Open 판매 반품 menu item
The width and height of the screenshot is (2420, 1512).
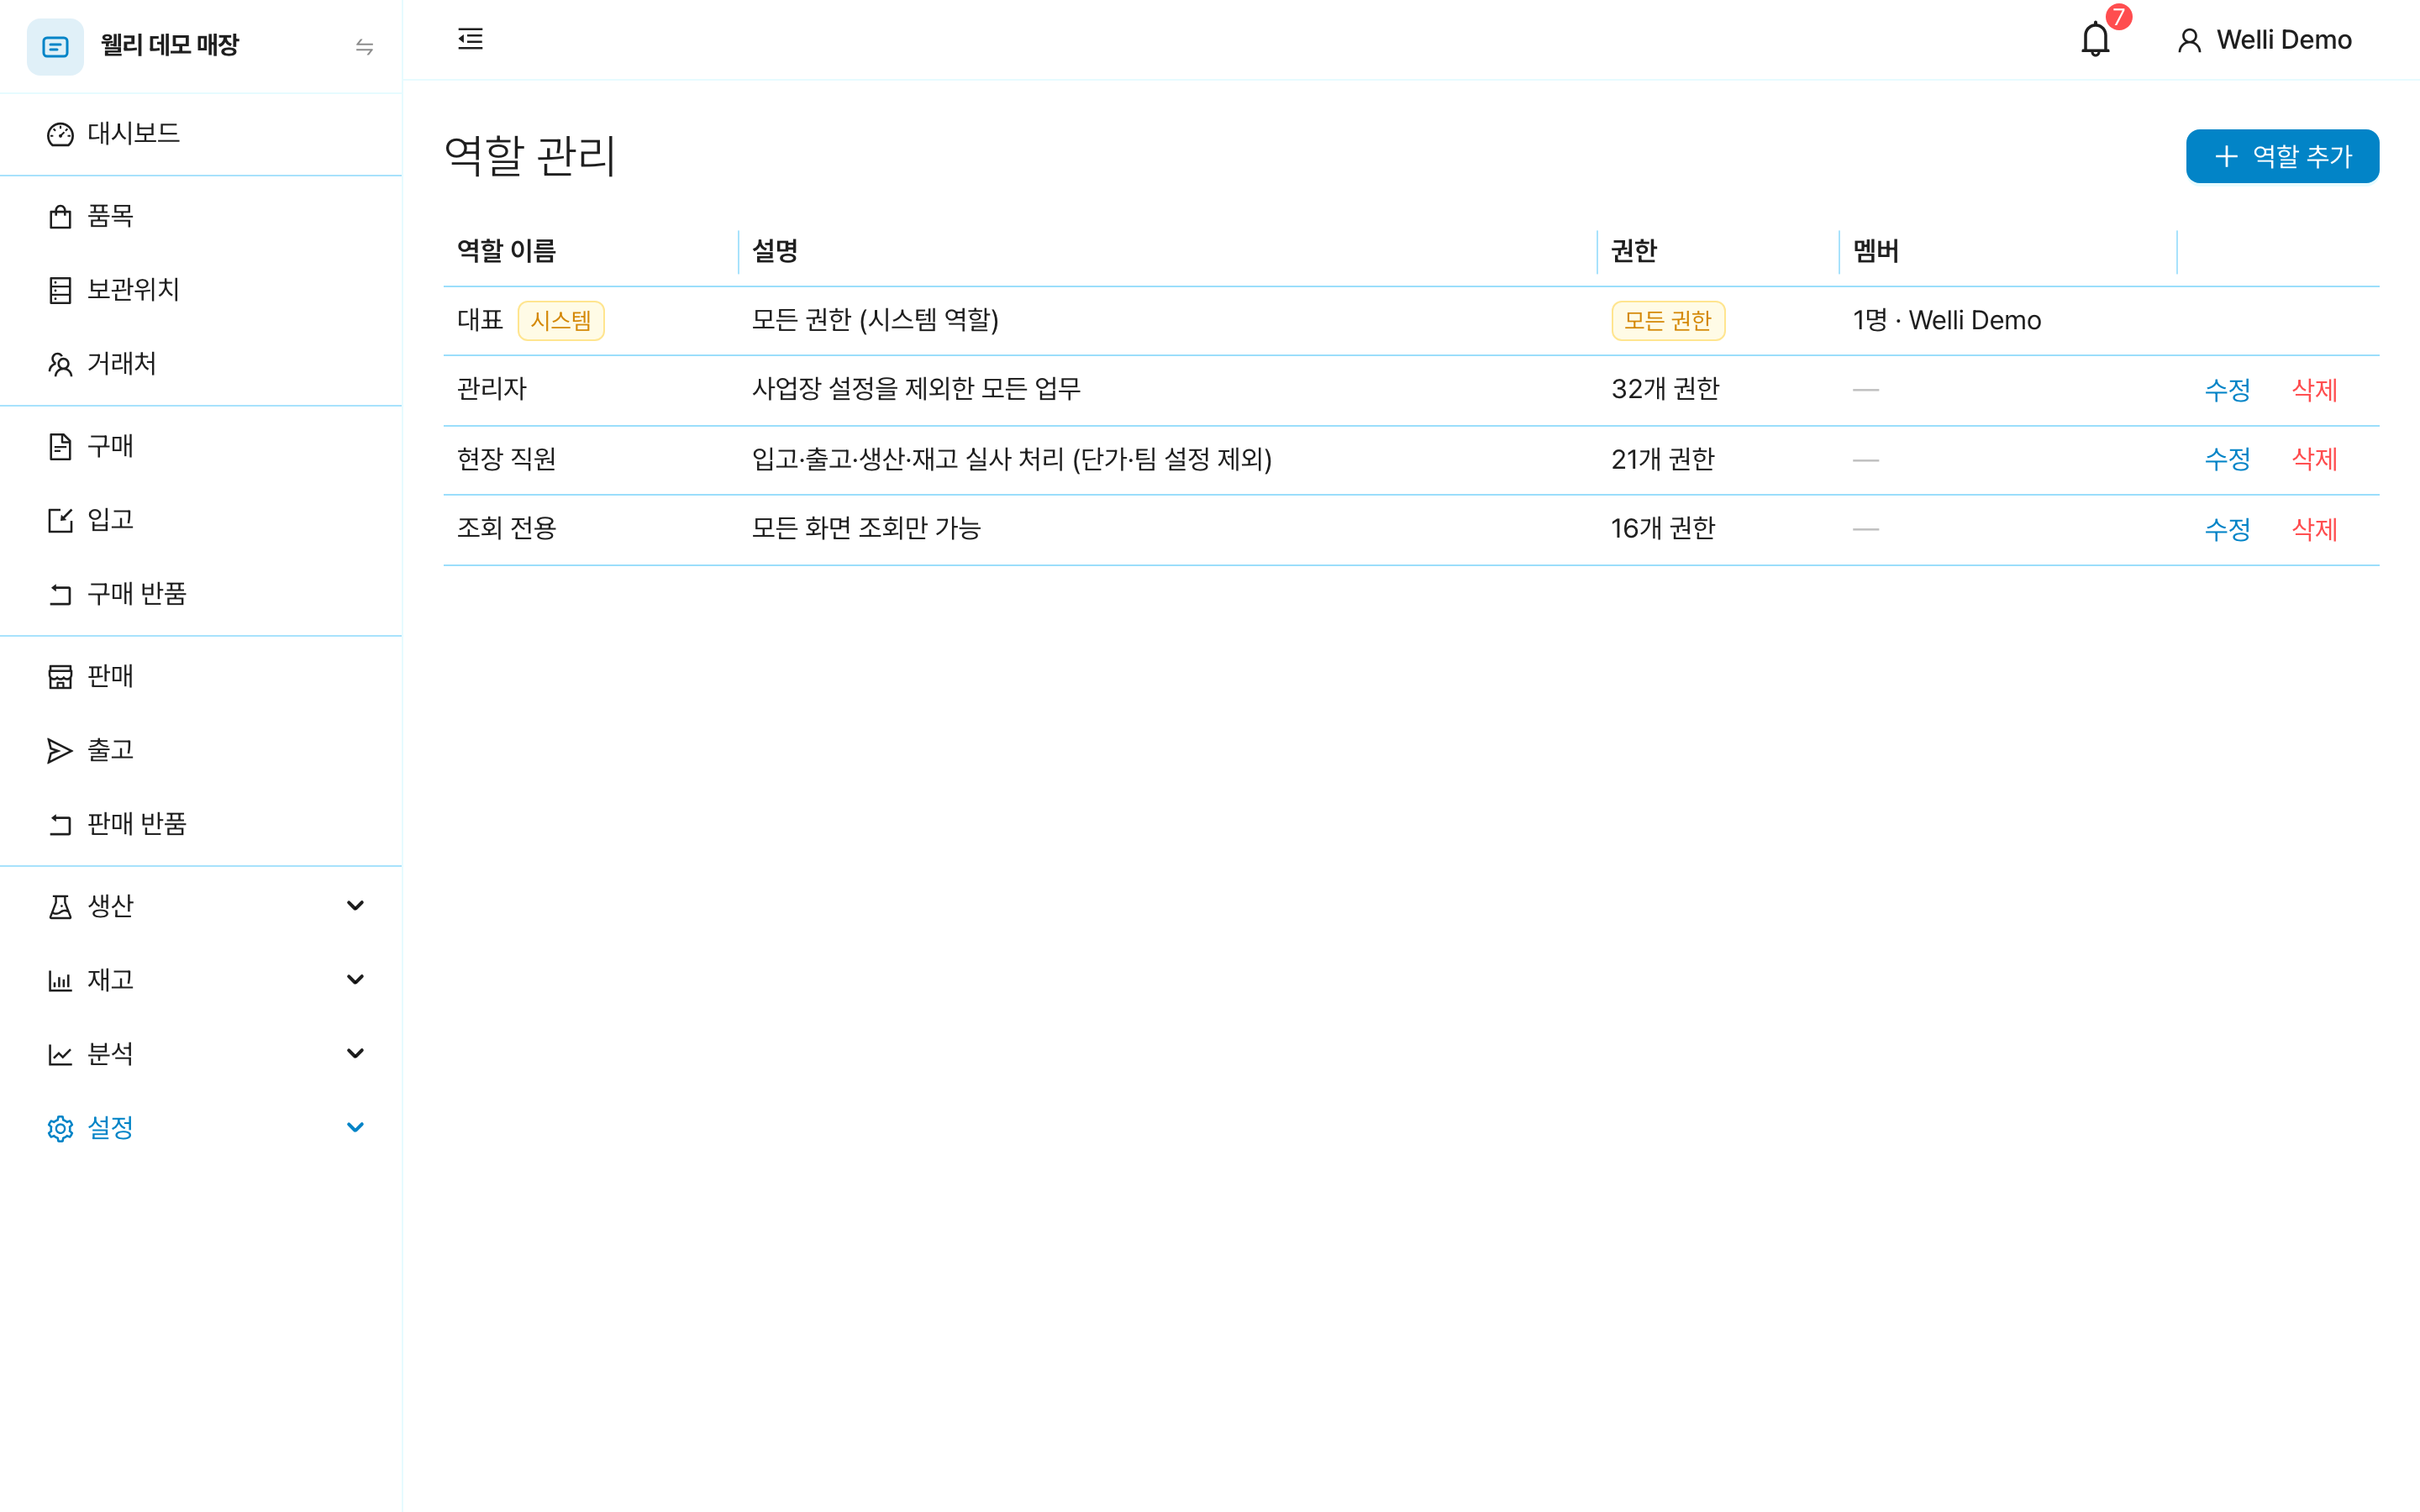coord(201,824)
